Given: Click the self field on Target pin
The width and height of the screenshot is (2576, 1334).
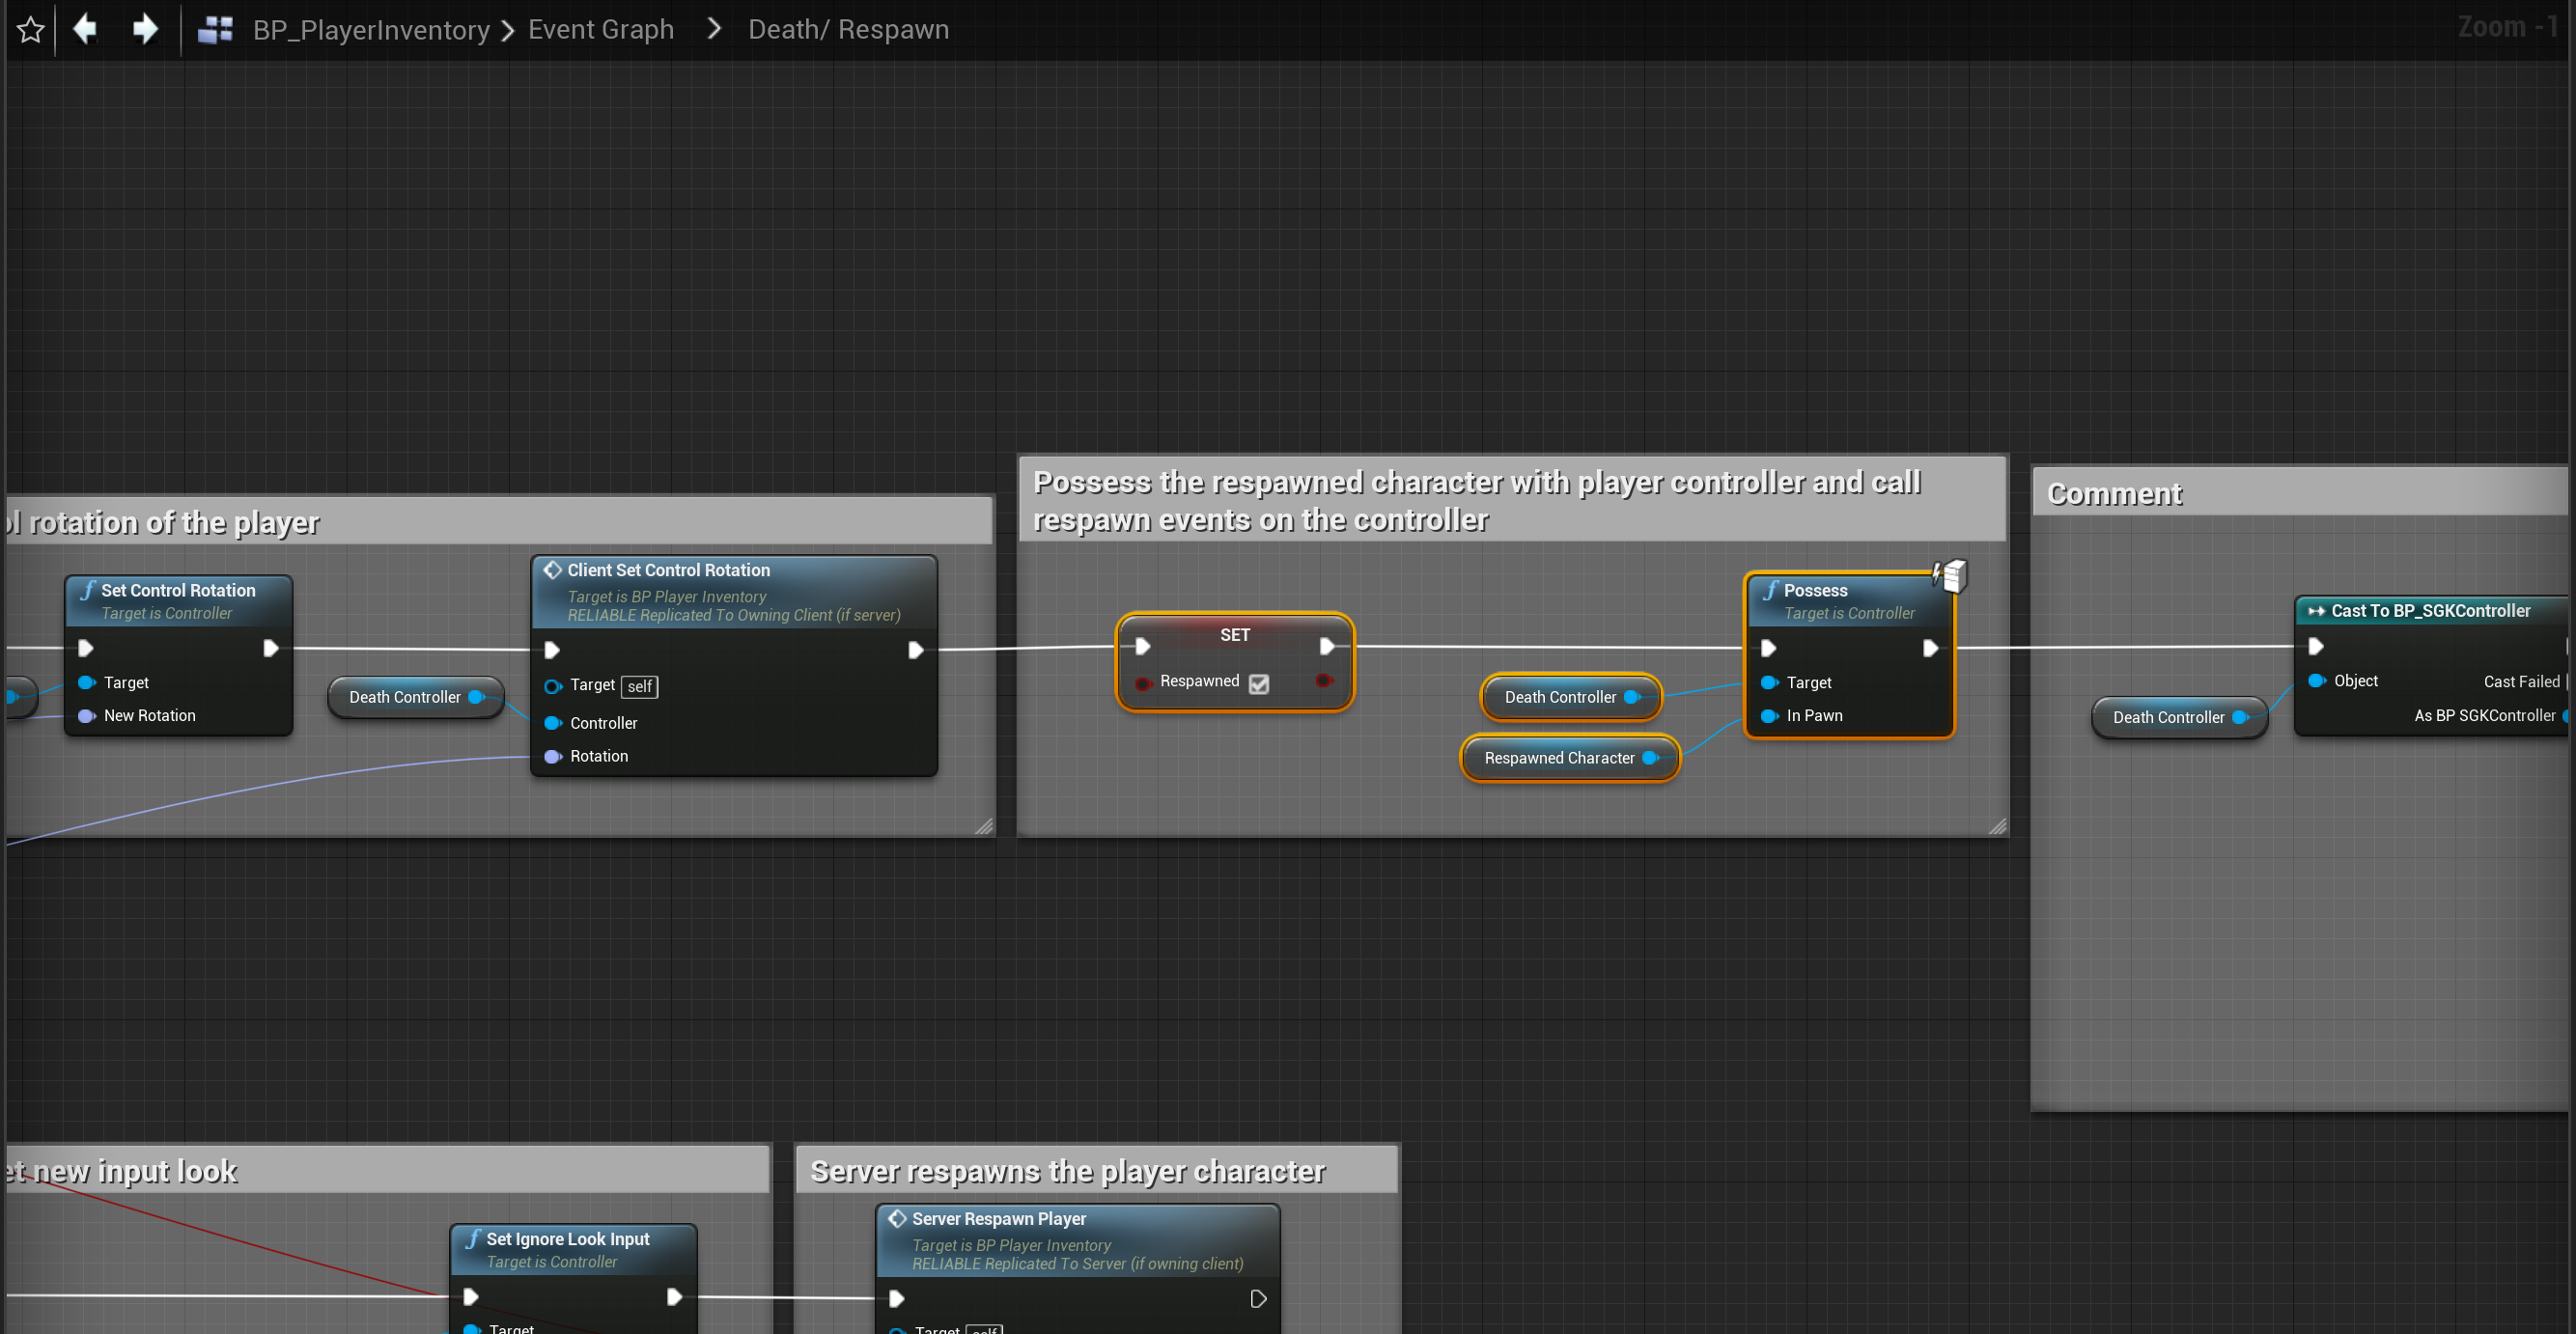Looking at the screenshot, I should pyautogui.click(x=639, y=686).
